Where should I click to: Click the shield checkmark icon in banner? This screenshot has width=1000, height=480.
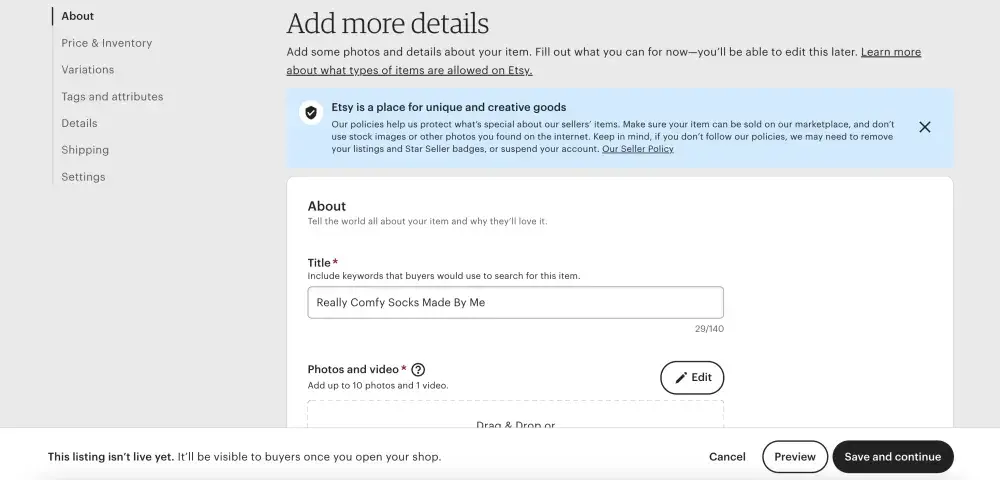point(311,113)
